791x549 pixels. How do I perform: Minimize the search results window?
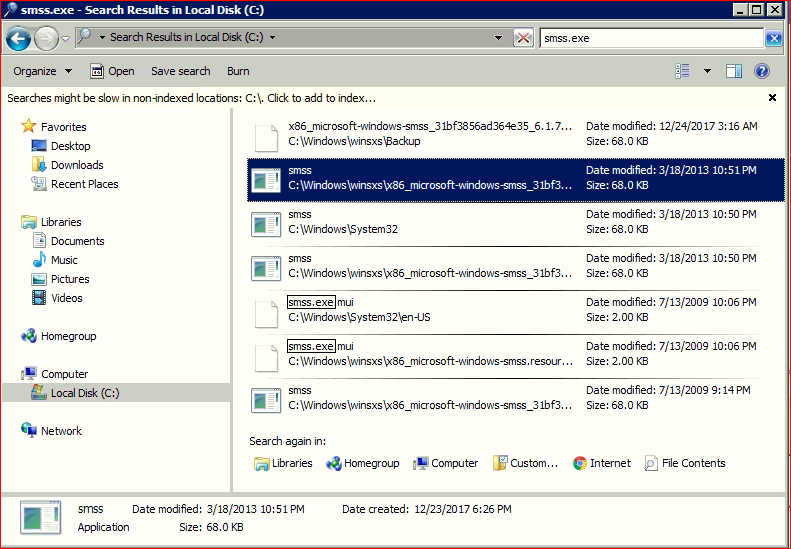point(740,10)
